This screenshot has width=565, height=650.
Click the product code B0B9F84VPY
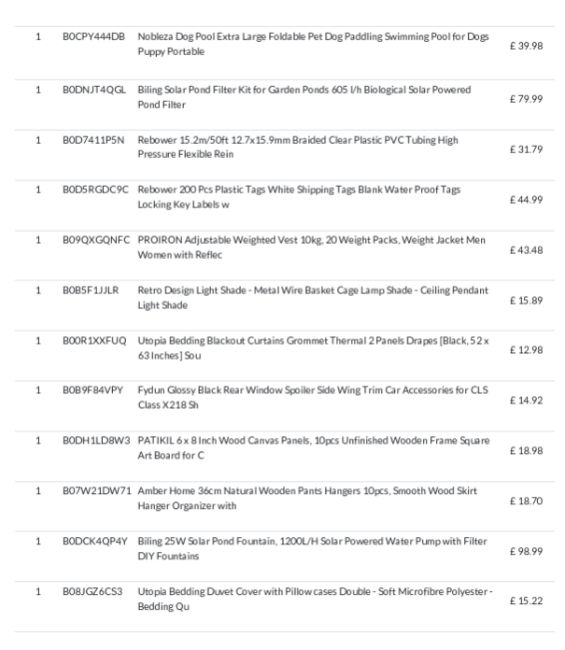point(93,390)
